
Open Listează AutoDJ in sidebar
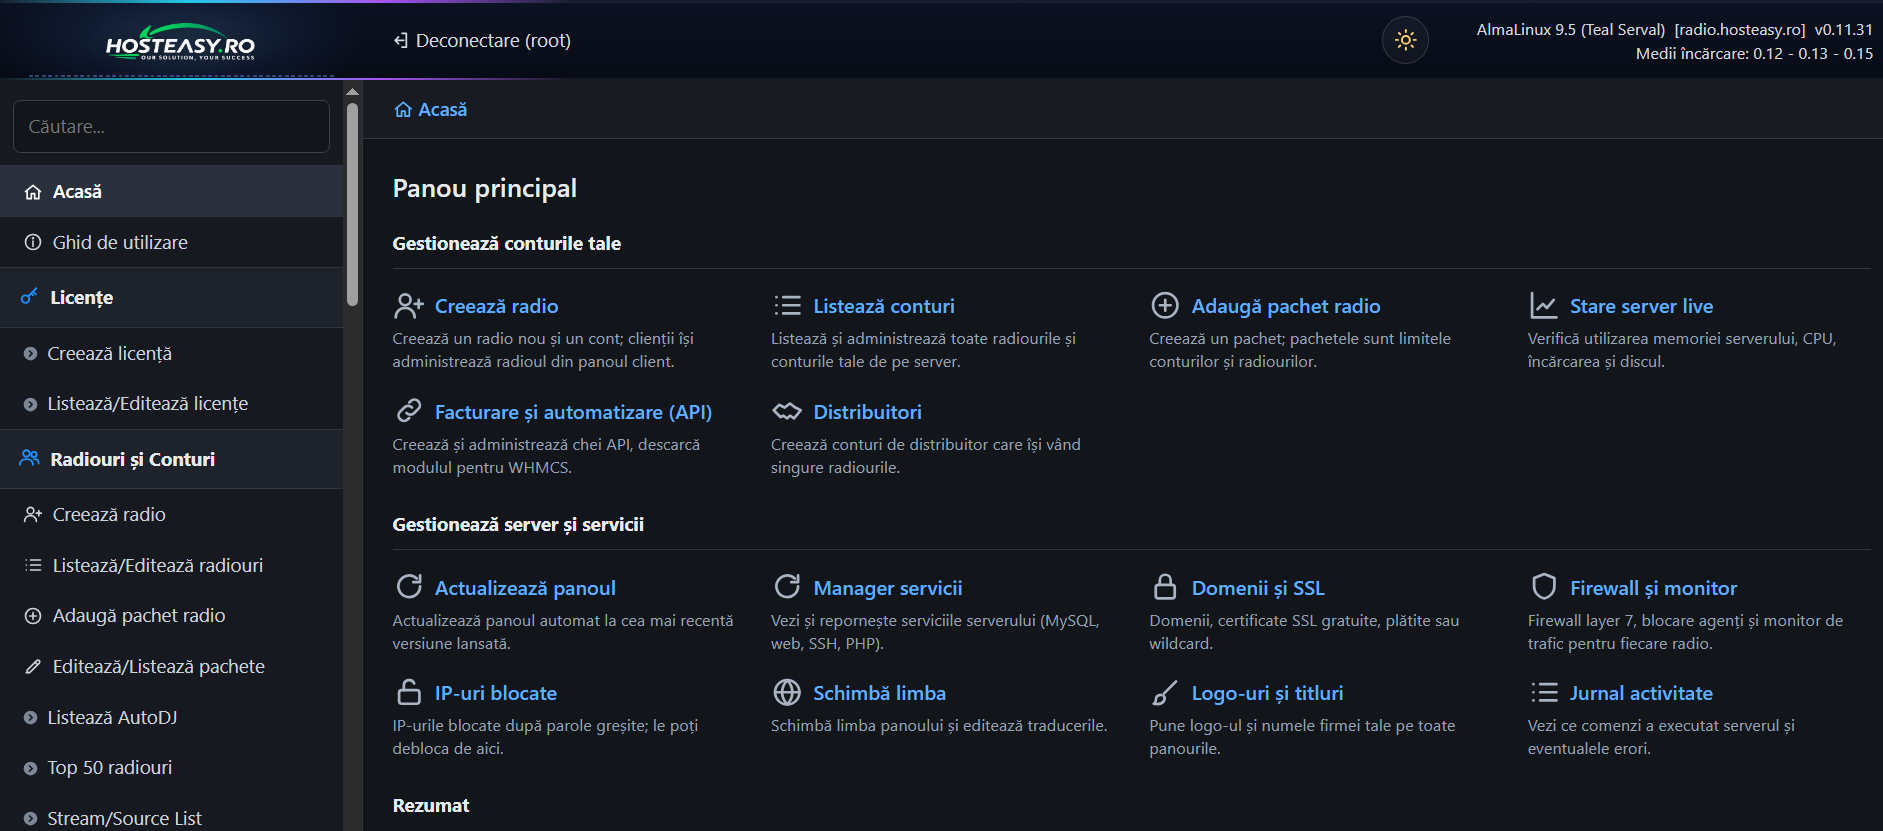(171, 718)
